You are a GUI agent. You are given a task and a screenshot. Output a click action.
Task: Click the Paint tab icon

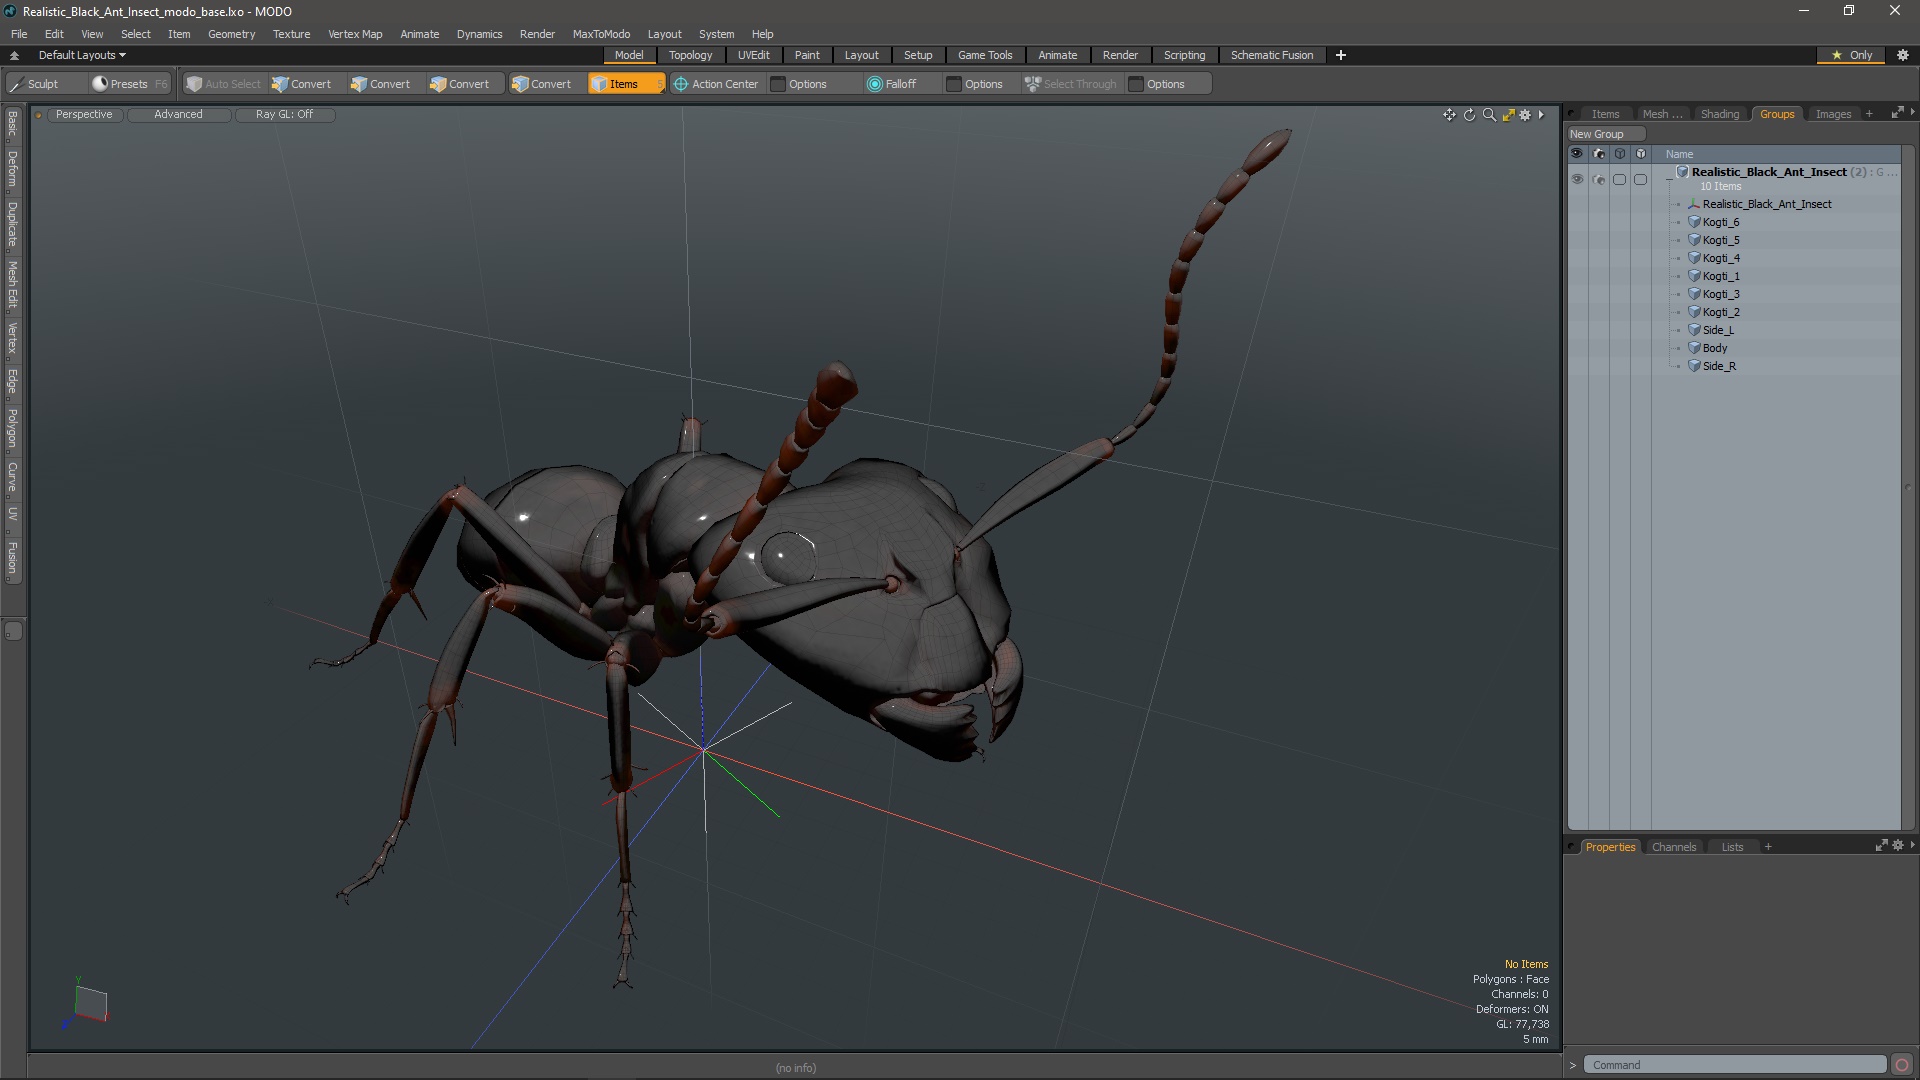click(806, 54)
